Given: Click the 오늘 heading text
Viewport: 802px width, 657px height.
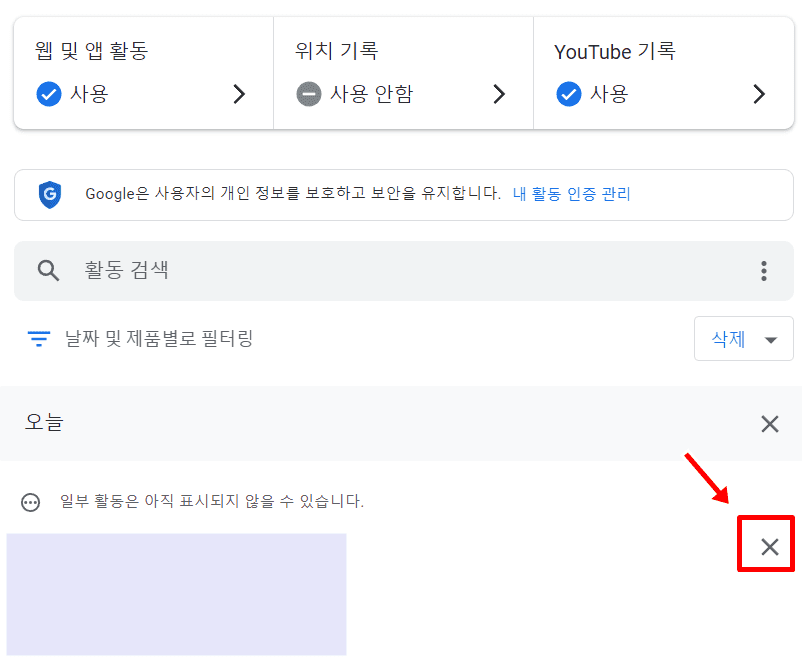Looking at the screenshot, I should point(44,422).
